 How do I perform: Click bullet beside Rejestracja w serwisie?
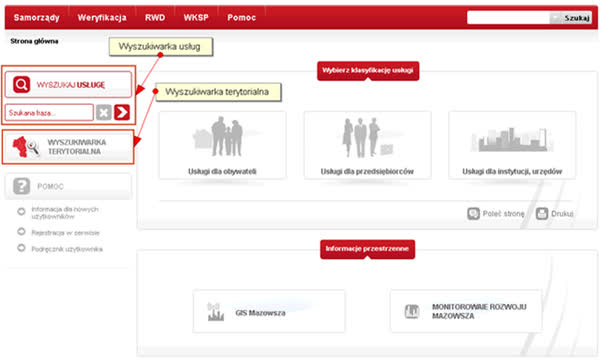point(21,232)
